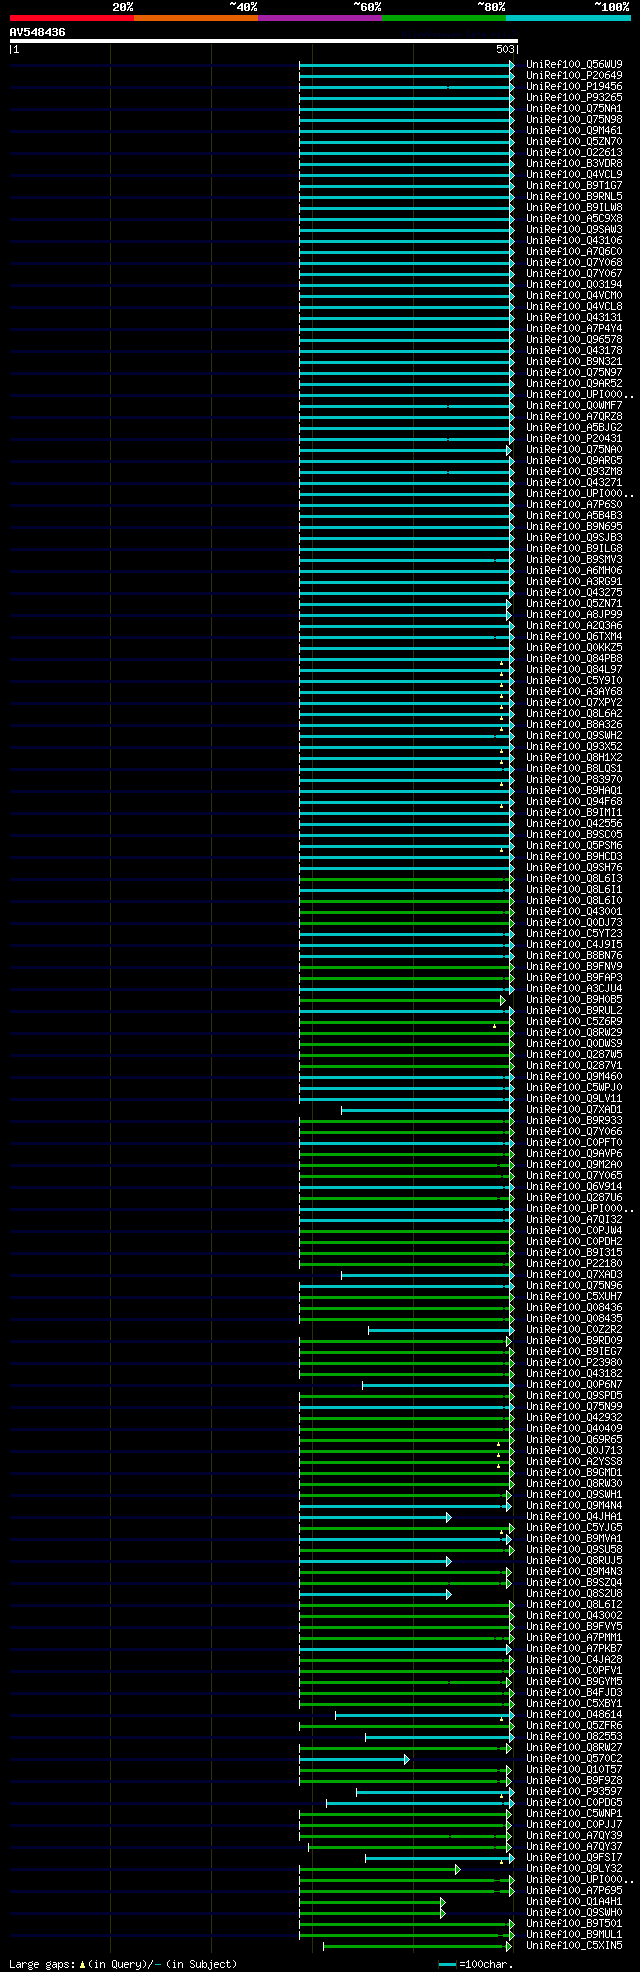Click hit label UniRef100_Q9LV11
Image resolution: width=640 pixels, height=1972 pixels.
(574, 1098)
